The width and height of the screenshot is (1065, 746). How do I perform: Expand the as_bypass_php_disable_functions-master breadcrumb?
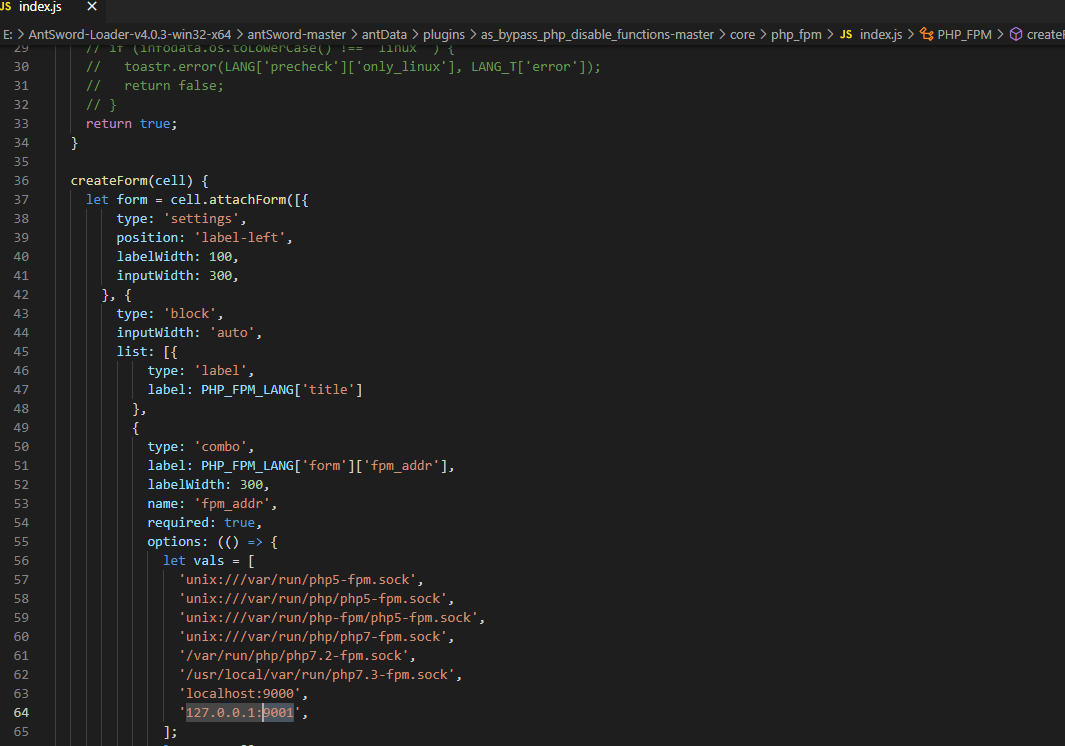point(597,34)
